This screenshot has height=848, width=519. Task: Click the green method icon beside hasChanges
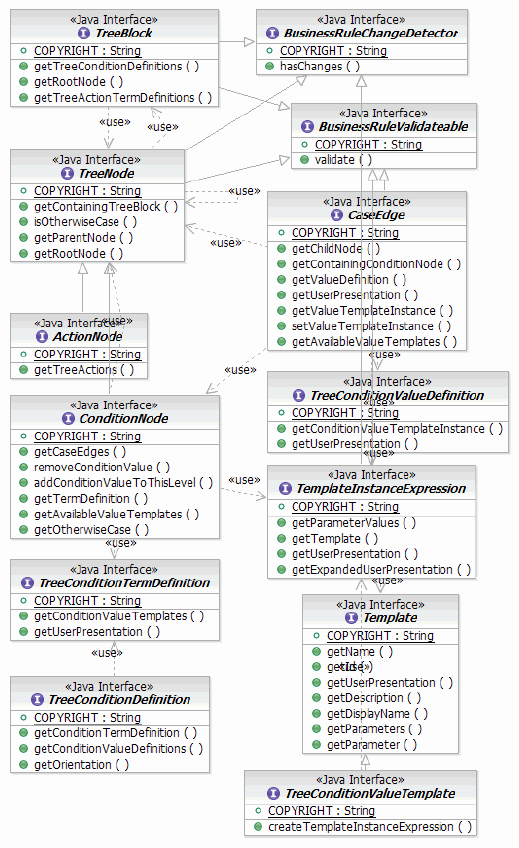pos(269,67)
